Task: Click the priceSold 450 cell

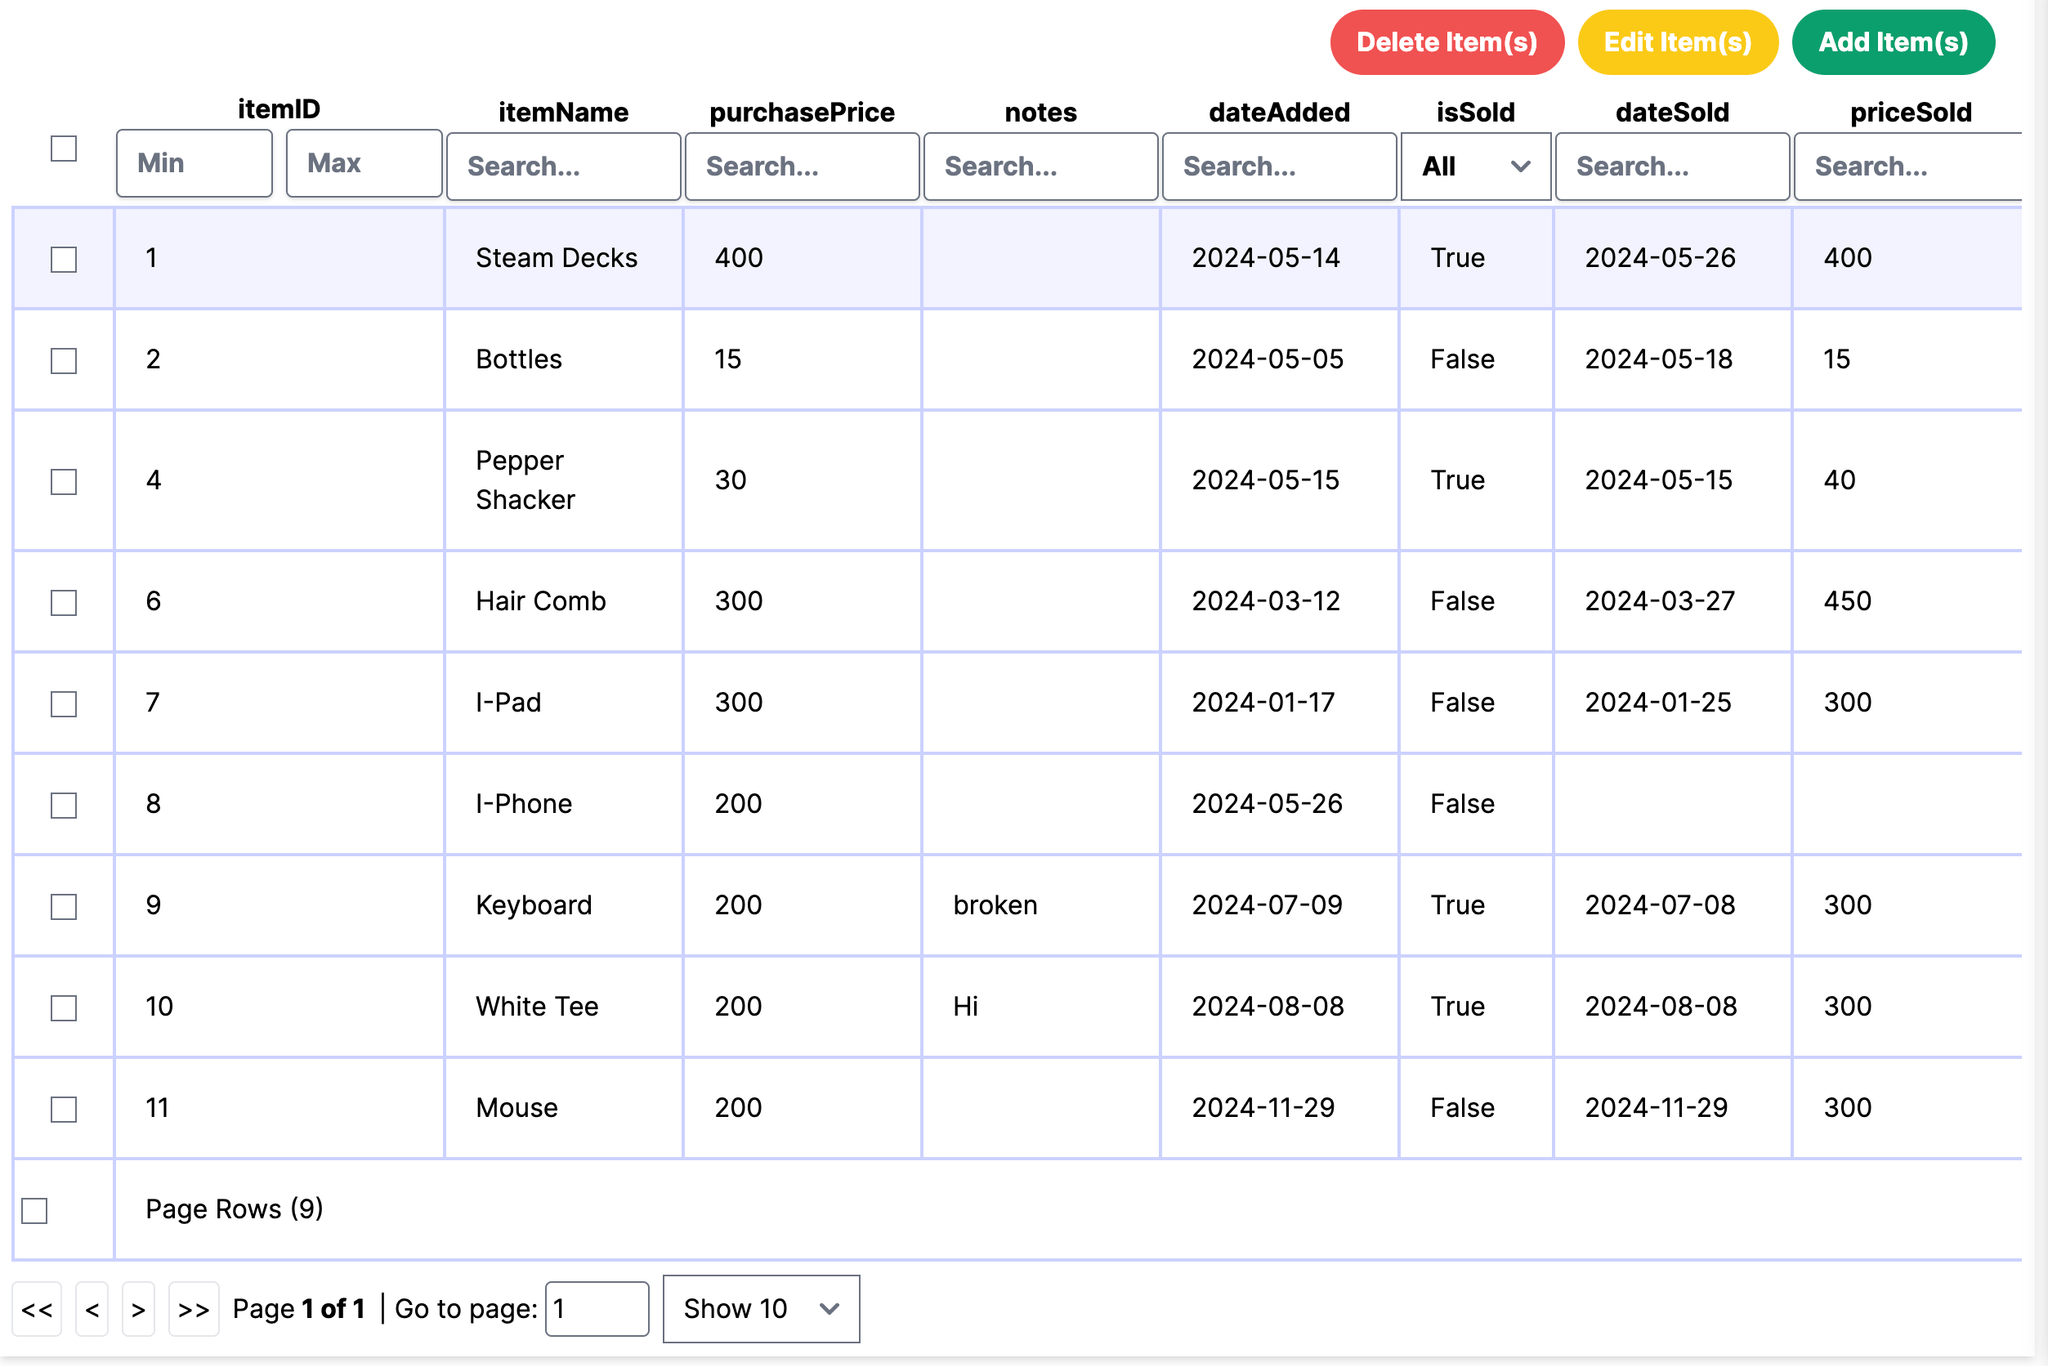Action: [1908, 601]
